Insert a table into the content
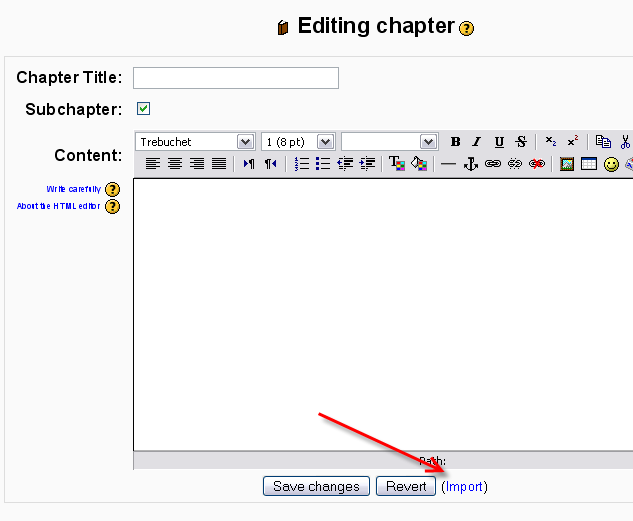 (x=589, y=164)
